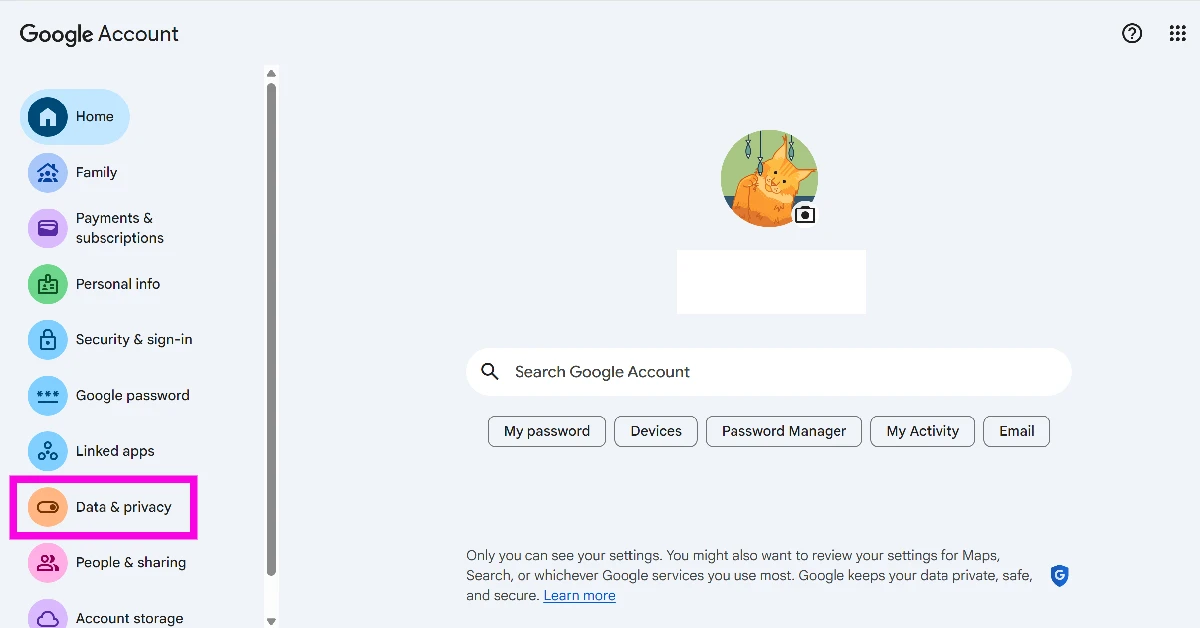Open Google password settings
Image resolution: width=1200 pixels, height=628 pixels.
coord(108,396)
